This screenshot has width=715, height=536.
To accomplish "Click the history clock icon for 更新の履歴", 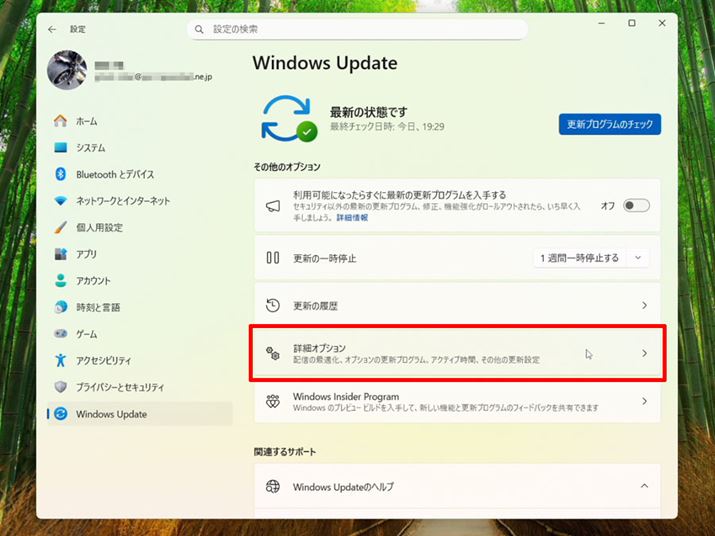I will (x=273, y=305).
